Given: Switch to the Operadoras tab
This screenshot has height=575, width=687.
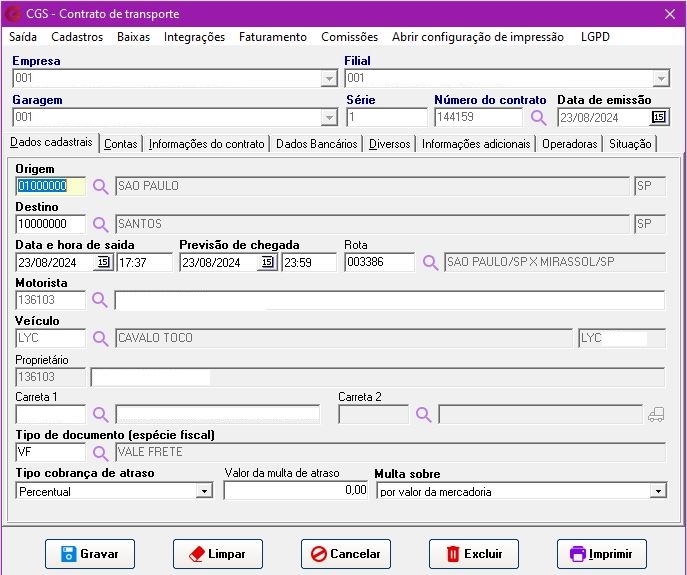Looking at the screenshot, I should coord(570,144).
